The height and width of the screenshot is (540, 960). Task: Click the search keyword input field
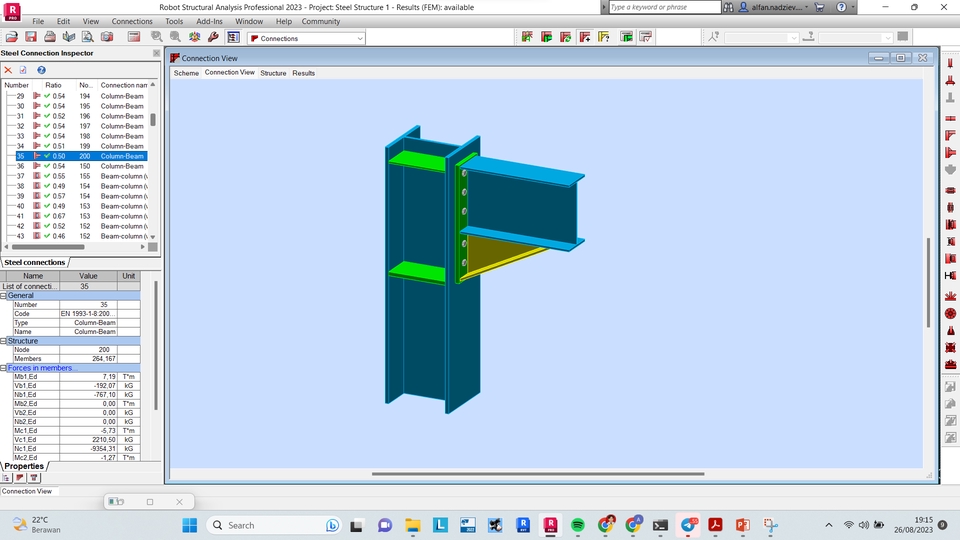665,7
